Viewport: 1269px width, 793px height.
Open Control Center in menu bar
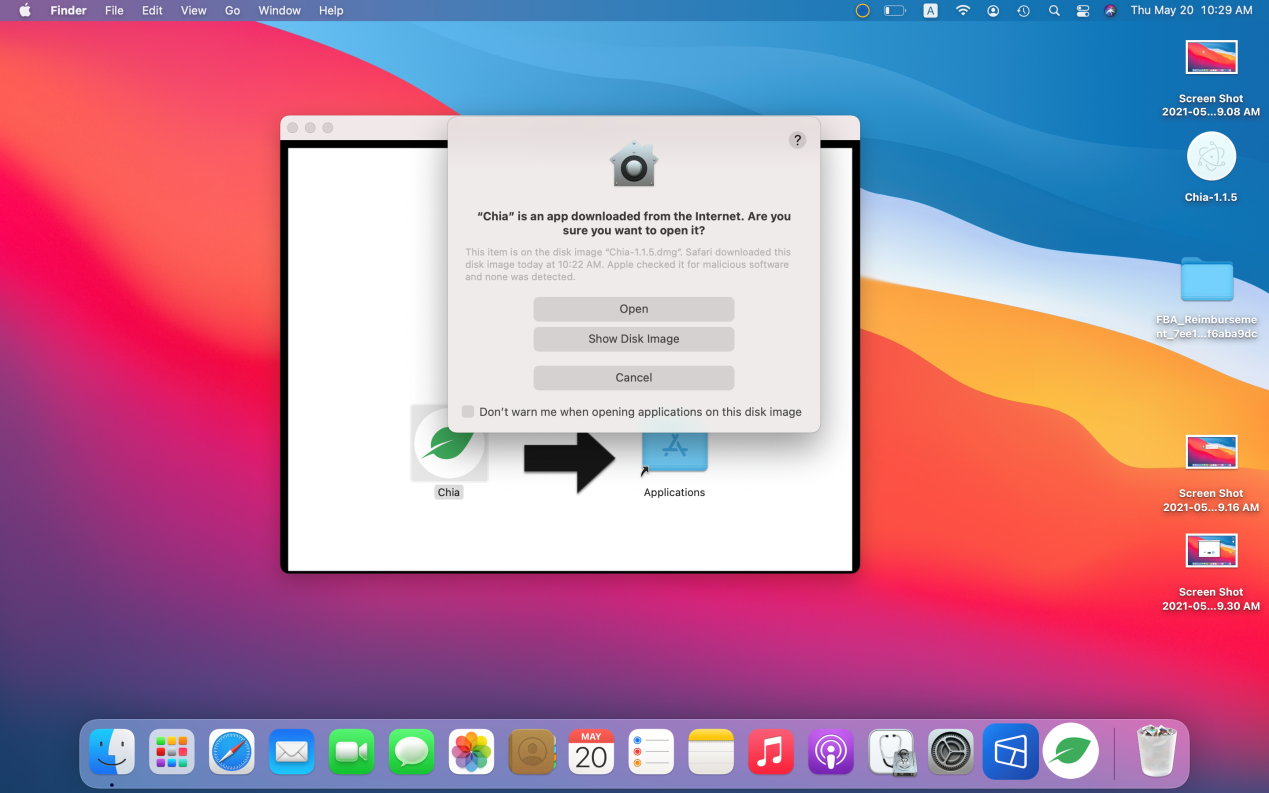coord(1083,11)
